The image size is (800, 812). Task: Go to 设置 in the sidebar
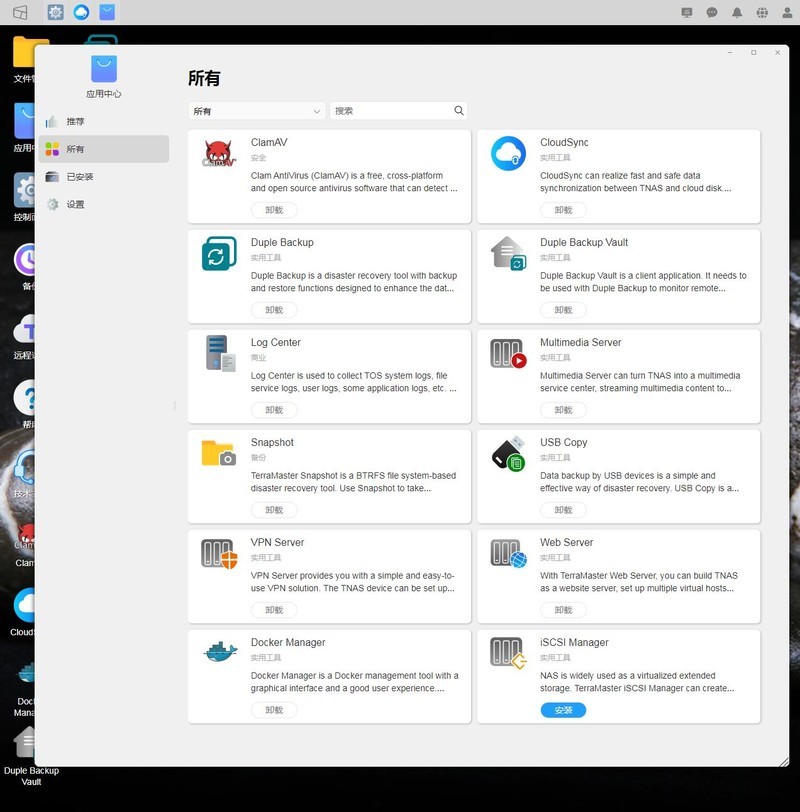76,205
